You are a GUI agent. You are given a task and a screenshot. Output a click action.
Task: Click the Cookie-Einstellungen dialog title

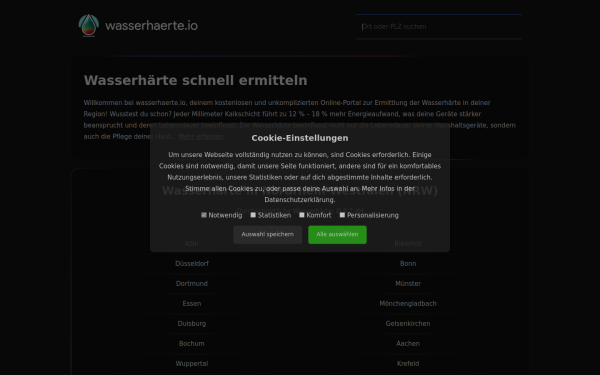(x=300, y=138)
